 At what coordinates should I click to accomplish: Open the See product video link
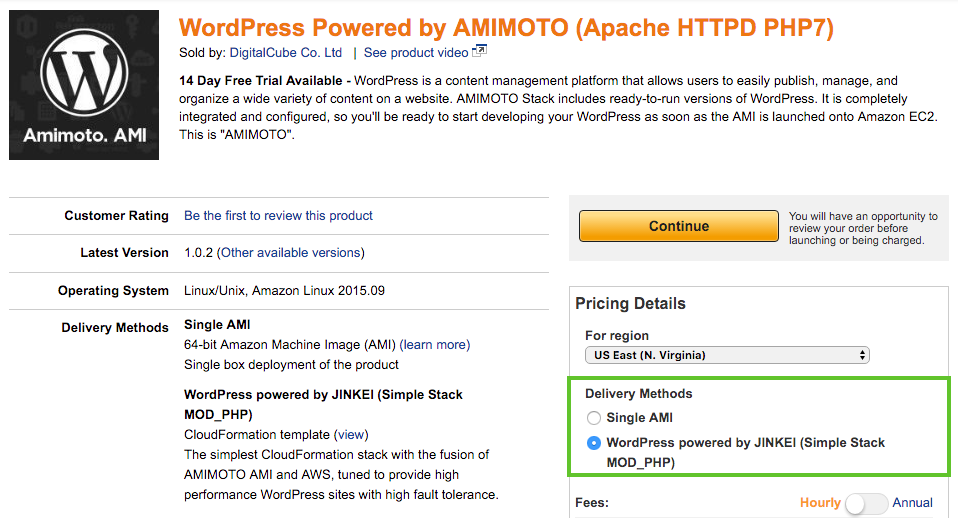tap(416, 53)
